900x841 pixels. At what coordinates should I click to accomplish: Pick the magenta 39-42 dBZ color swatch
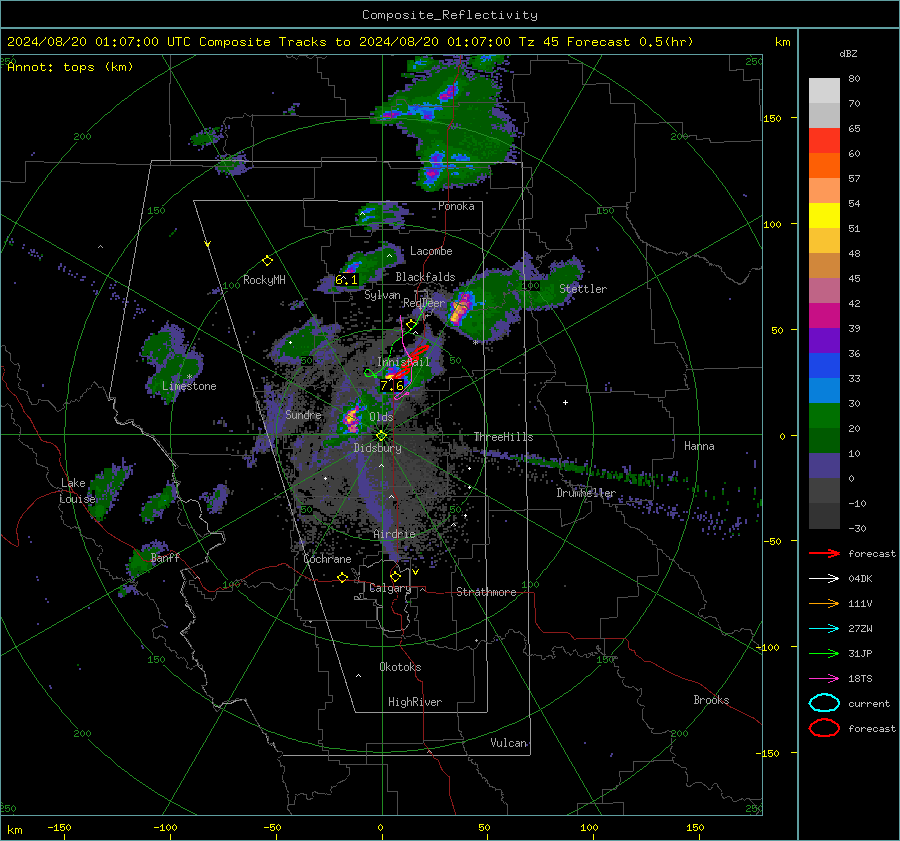tap(824, 316)
